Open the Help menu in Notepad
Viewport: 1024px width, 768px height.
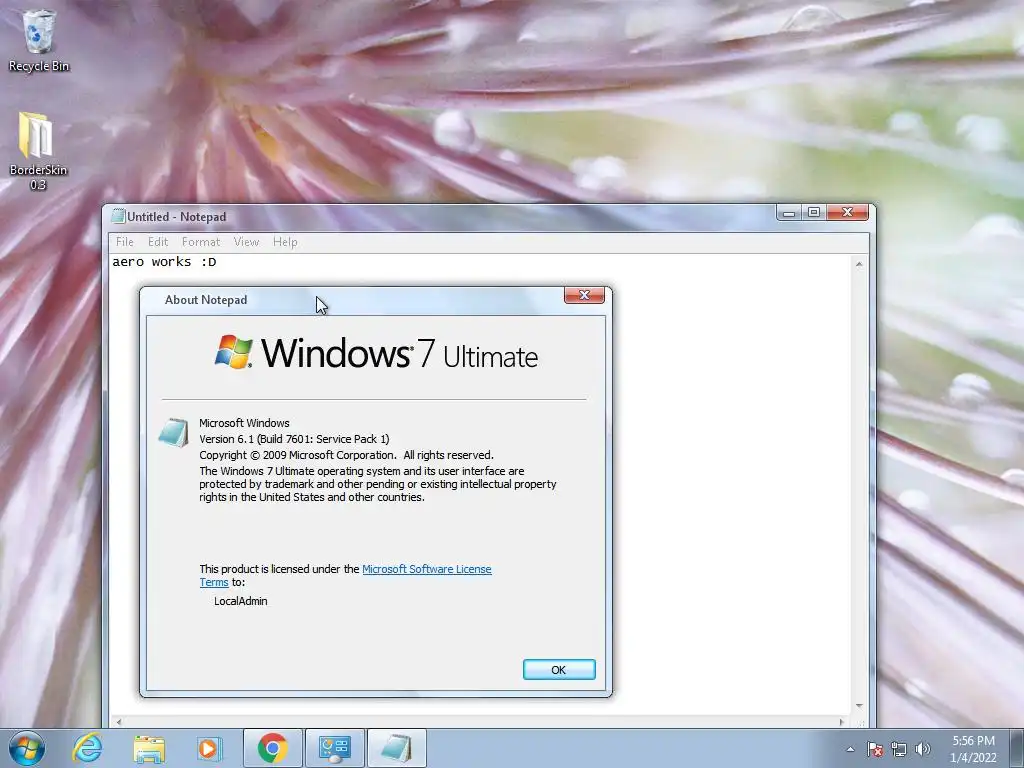pyautogui.click(x=285, y=242)
